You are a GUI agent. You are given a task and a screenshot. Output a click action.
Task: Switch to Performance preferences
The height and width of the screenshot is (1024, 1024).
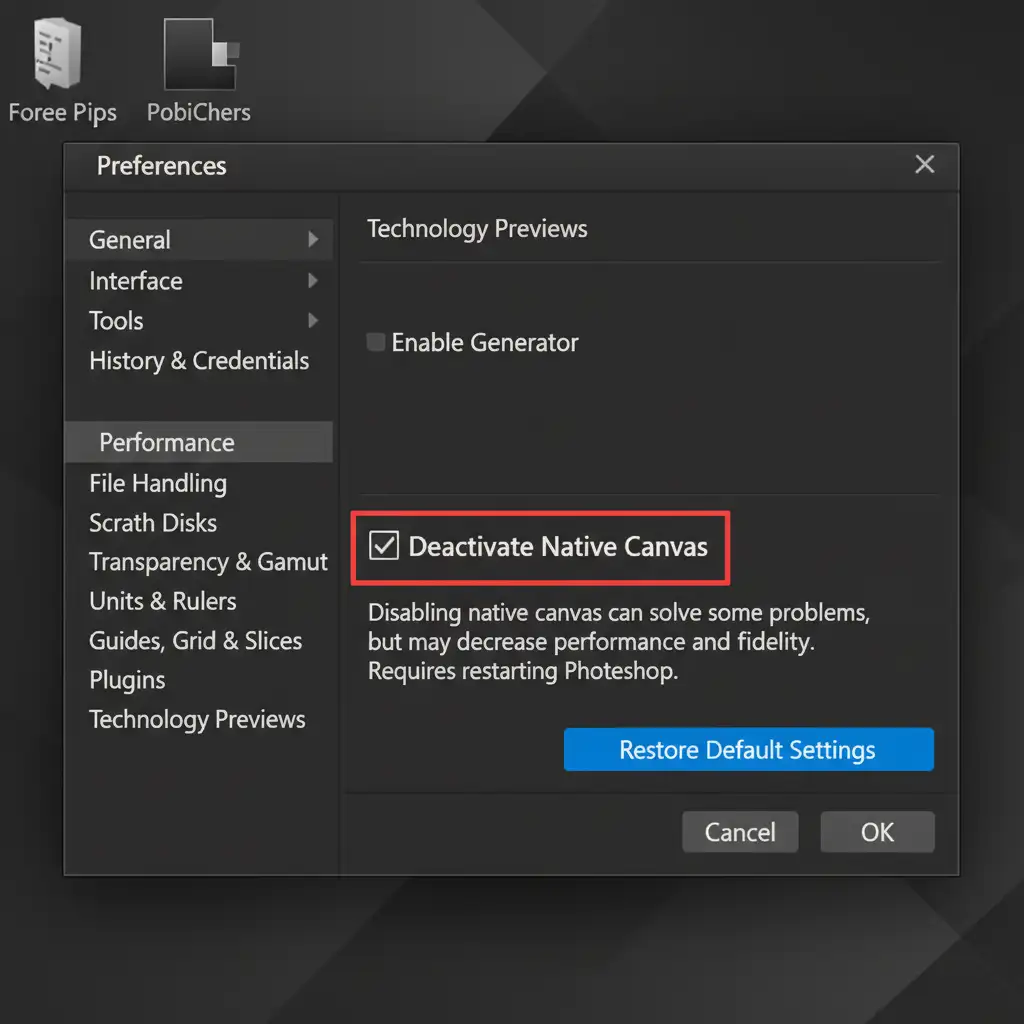(167, 442)
